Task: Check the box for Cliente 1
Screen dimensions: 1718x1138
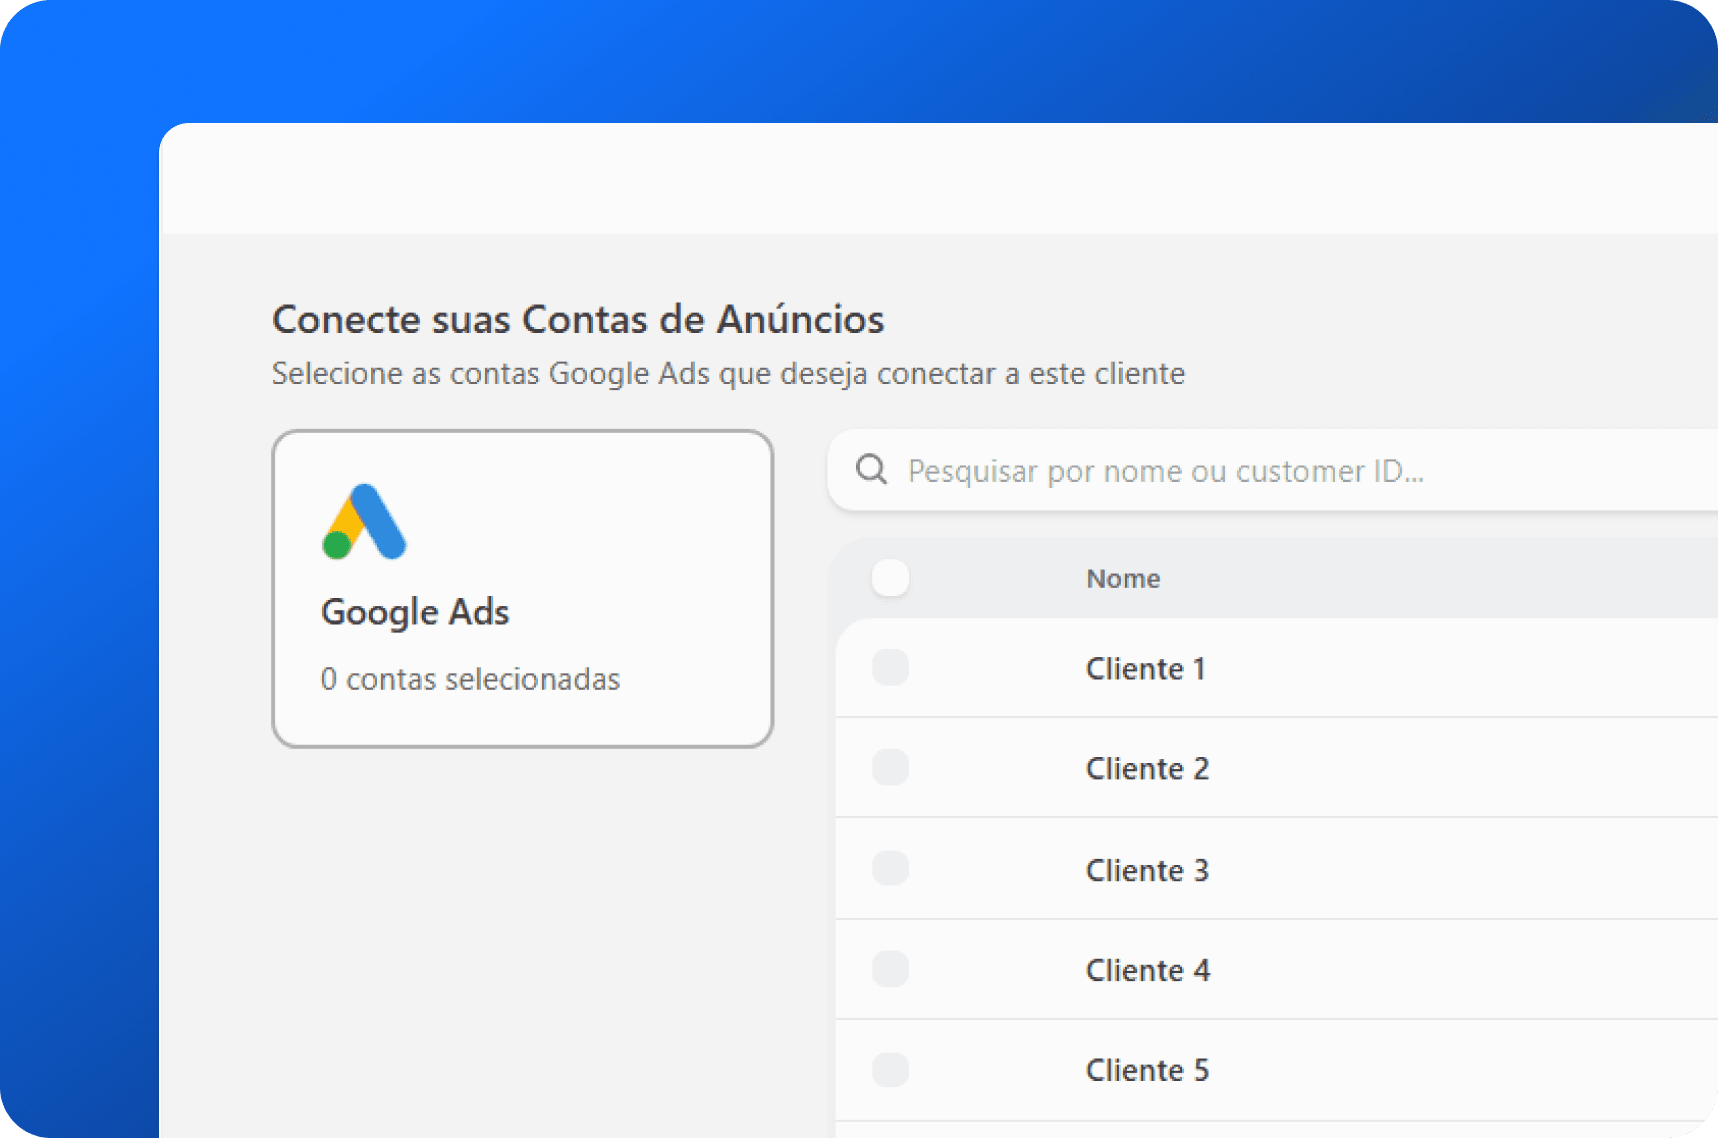Action: (x=890, y=667)
